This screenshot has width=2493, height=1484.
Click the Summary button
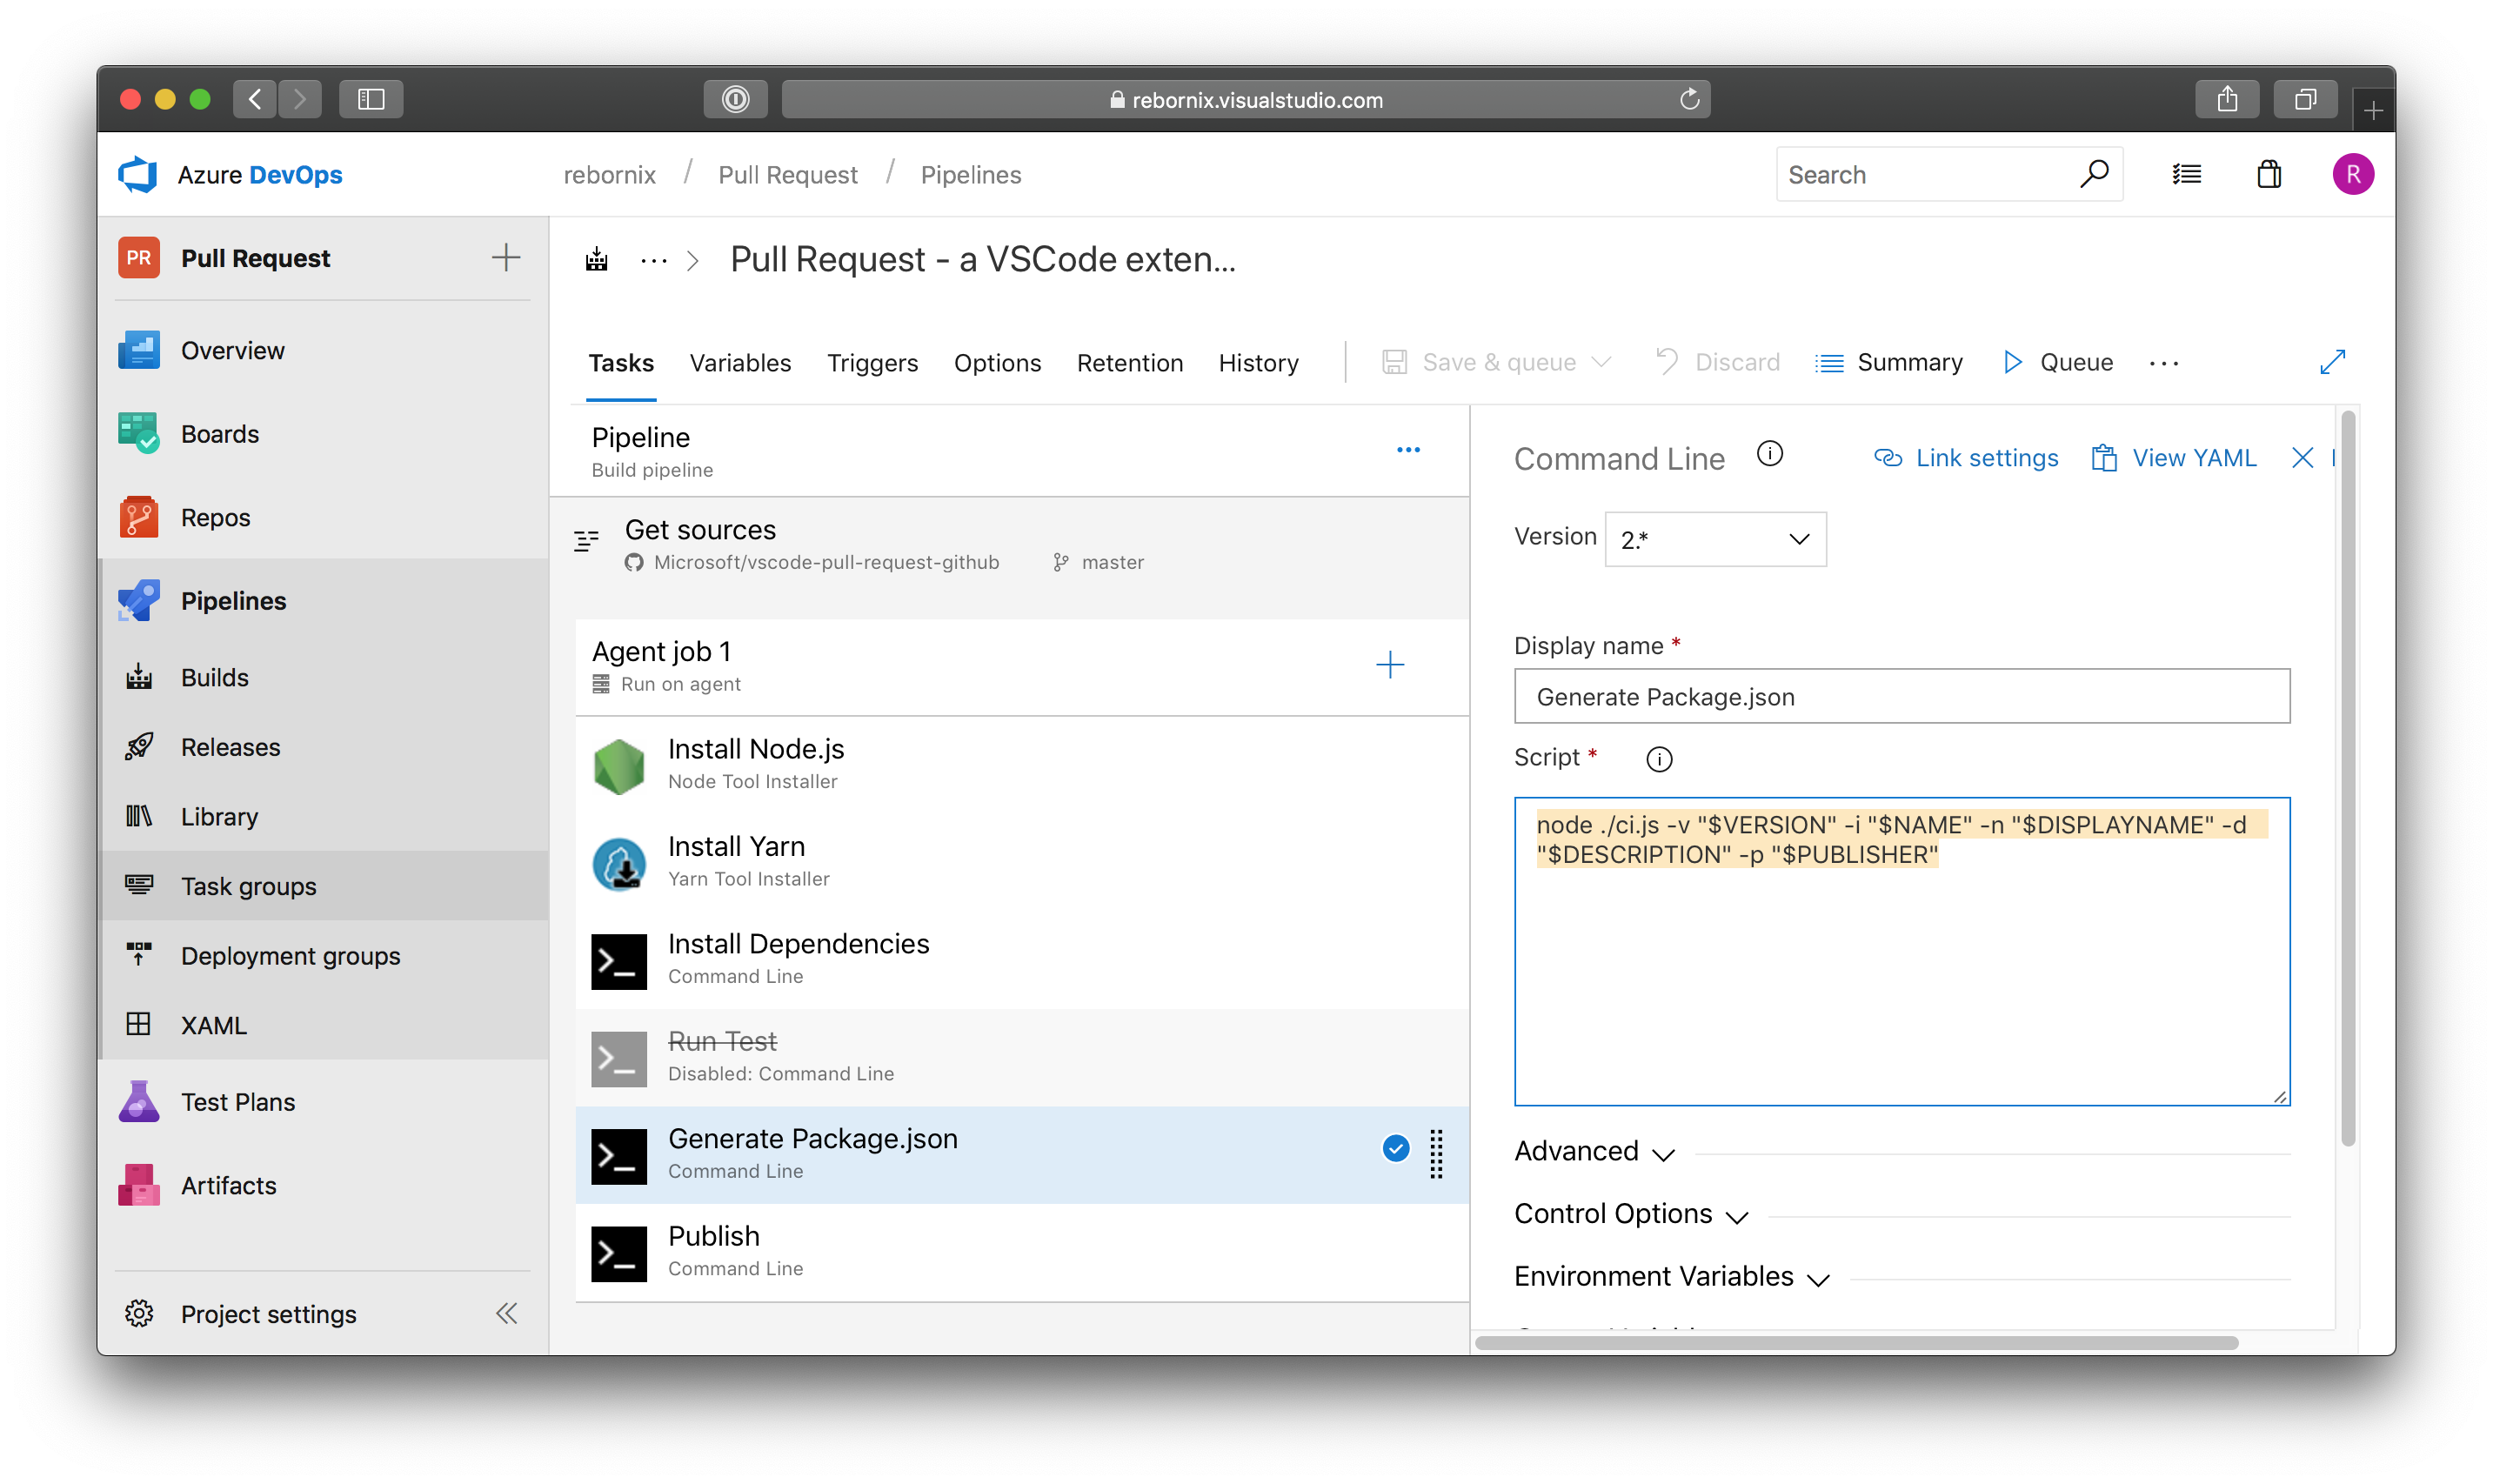tap(1888, 362)
